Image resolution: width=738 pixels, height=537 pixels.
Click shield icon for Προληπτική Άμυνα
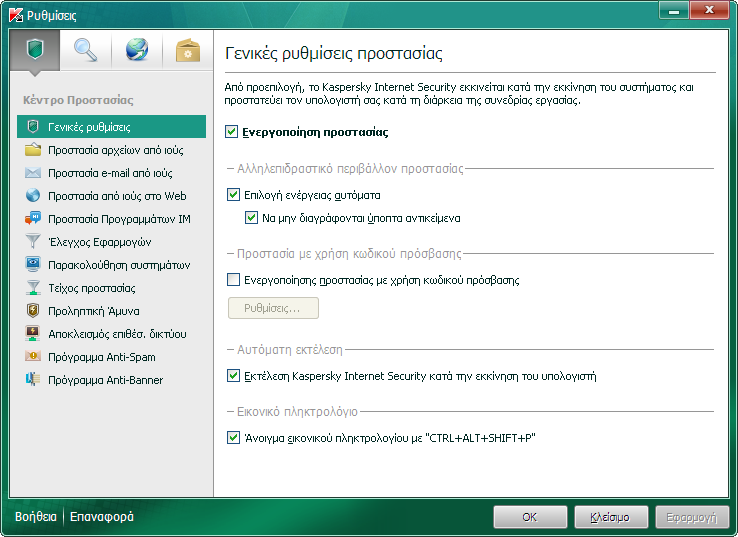[33, 311]
